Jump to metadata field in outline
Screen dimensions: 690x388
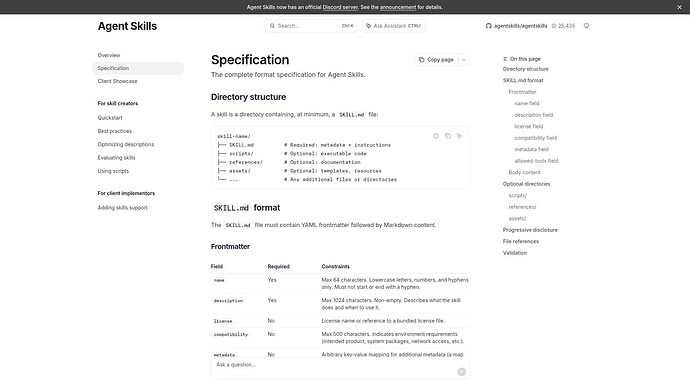532,150
